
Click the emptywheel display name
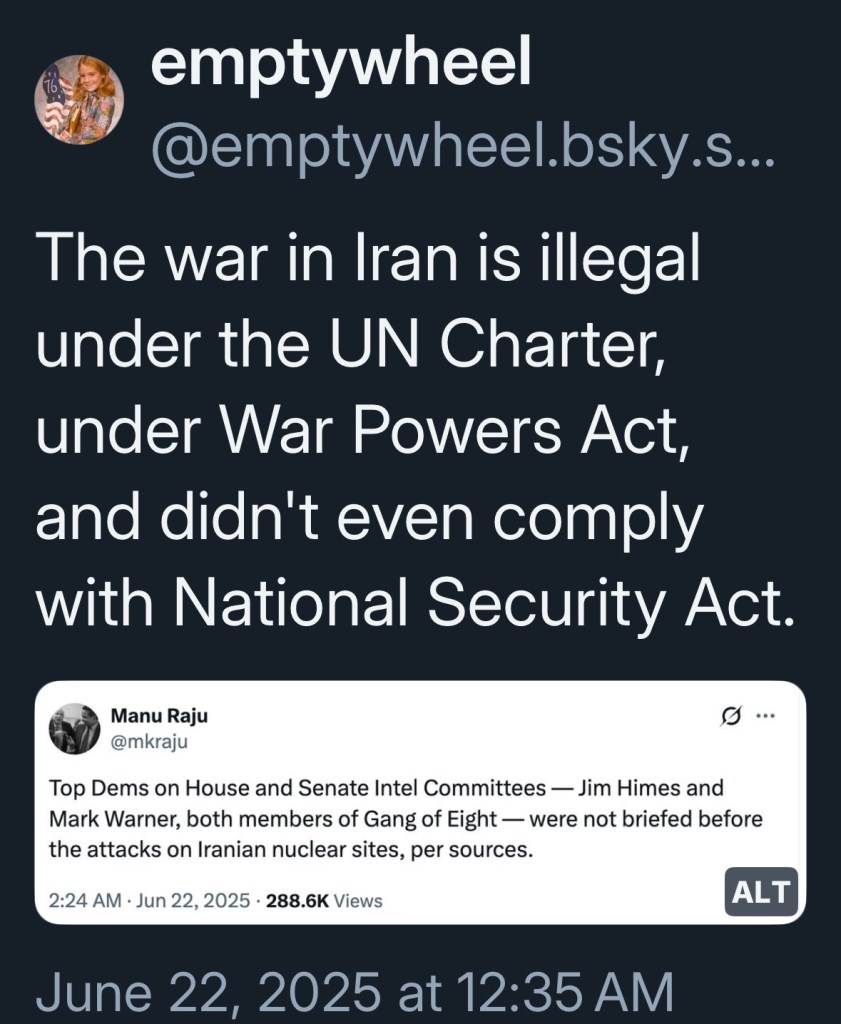341,65
